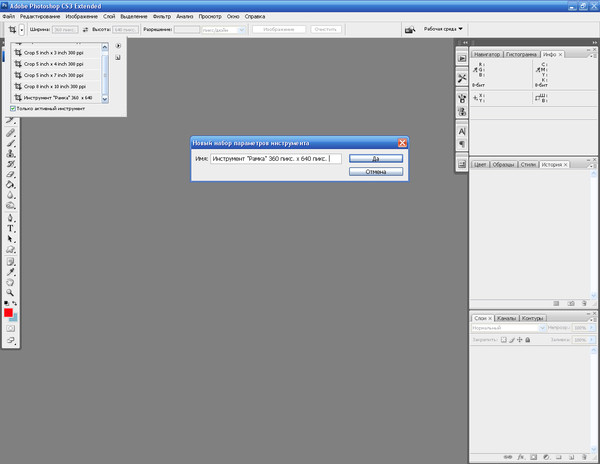Screen dimensions: 600x464
Task: Select the Eraser tool
Action: coord(10,174)
